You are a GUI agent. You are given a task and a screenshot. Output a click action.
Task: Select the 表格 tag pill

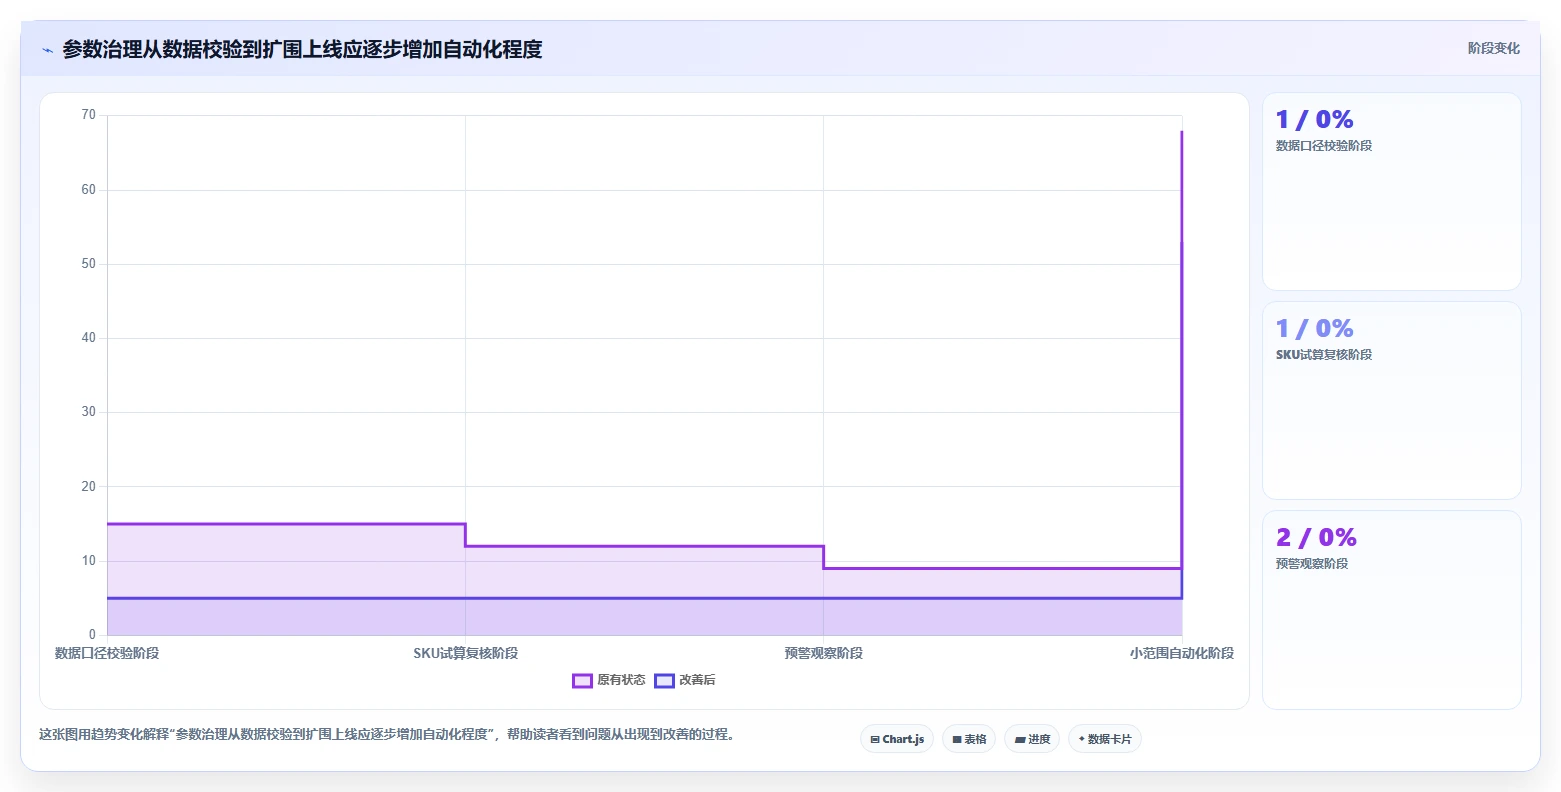[x=969, y=739]
